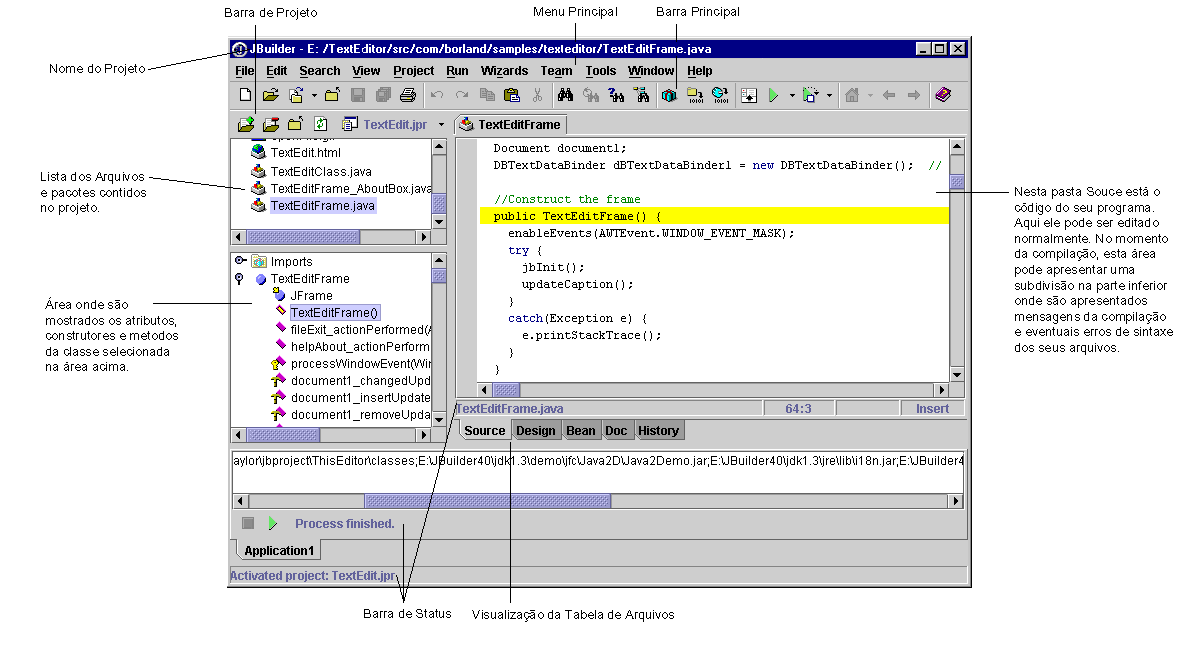
Task: Open the File menu
Action: click(x=245, y=71)
